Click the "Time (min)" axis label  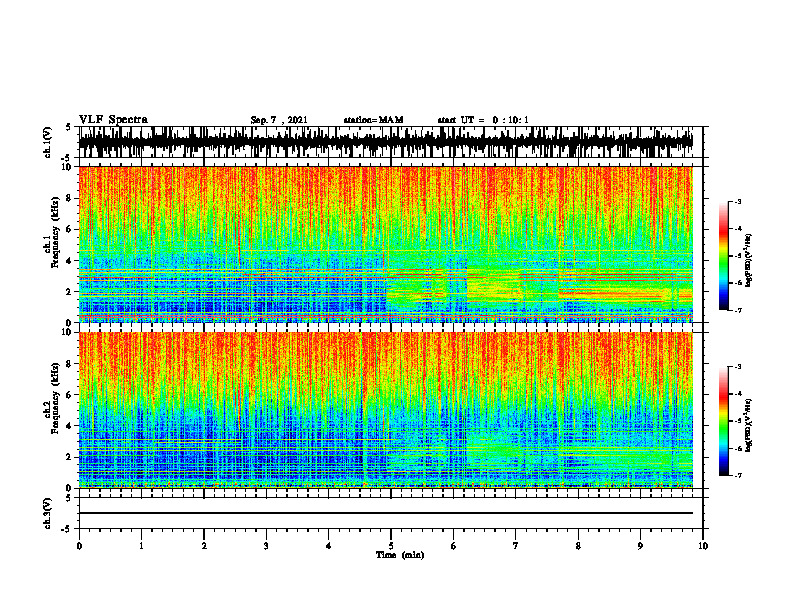400,555
